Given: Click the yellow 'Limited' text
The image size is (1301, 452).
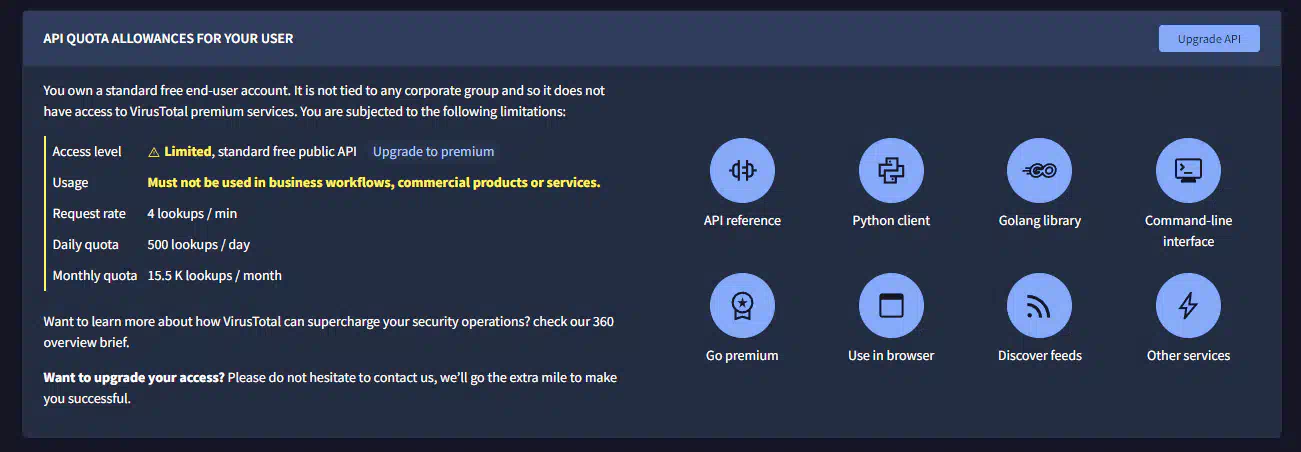Looking at the screenshot, I should click(188, 152).
